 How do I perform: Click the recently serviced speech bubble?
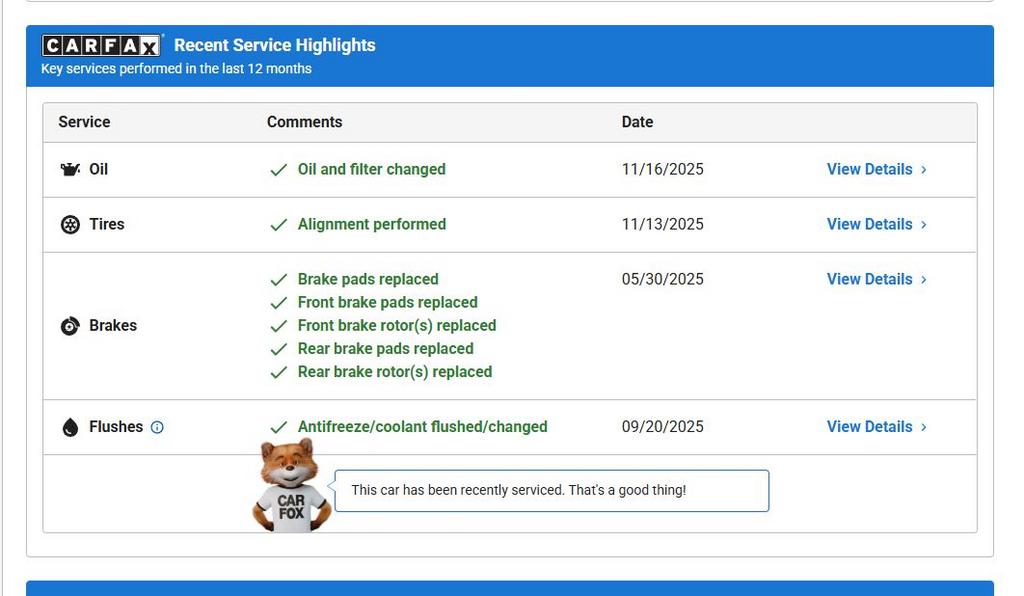pos(552,490)
